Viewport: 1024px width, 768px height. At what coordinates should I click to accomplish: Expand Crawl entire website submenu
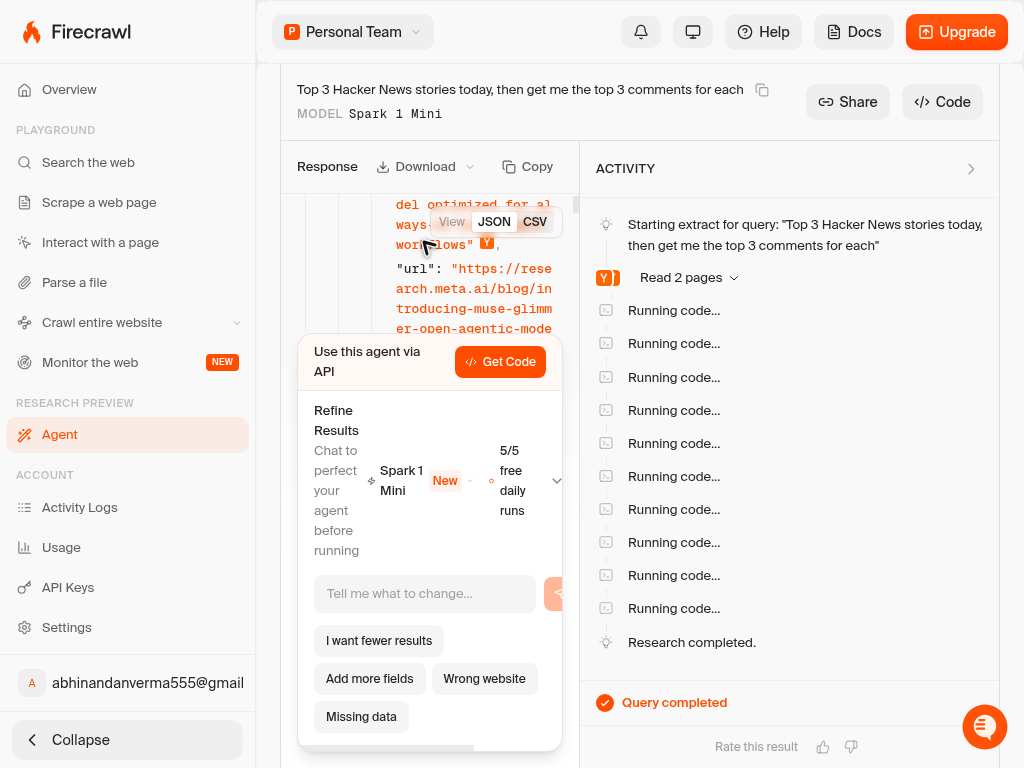coord(237,323)
